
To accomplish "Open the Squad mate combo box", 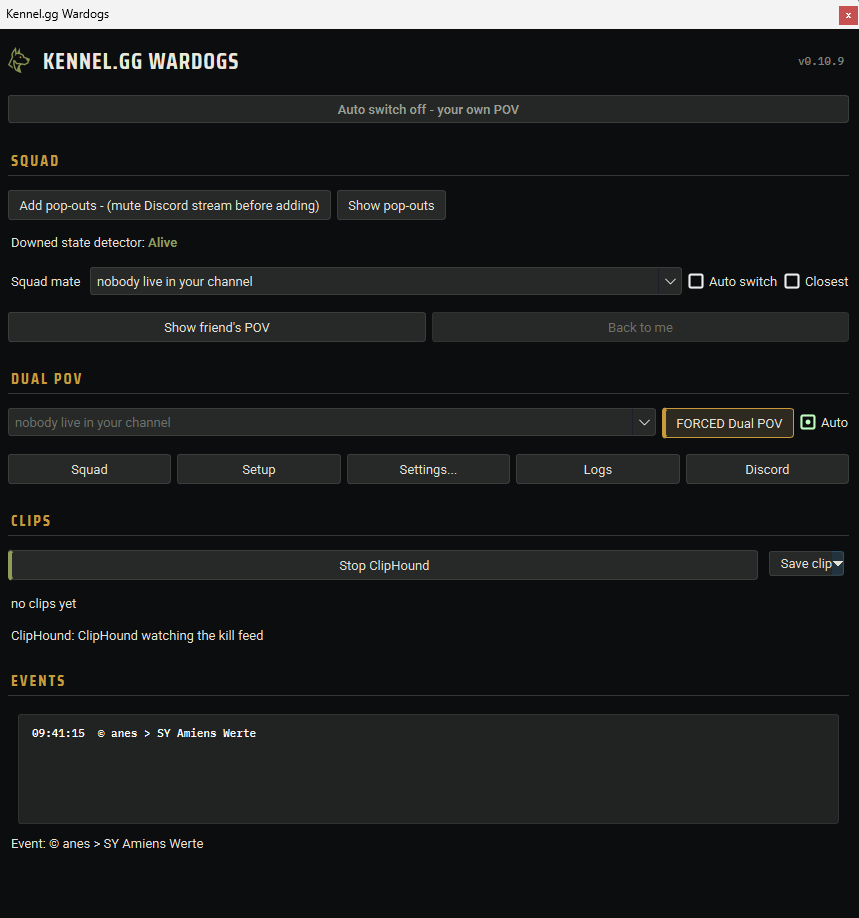I will point(385,282).
